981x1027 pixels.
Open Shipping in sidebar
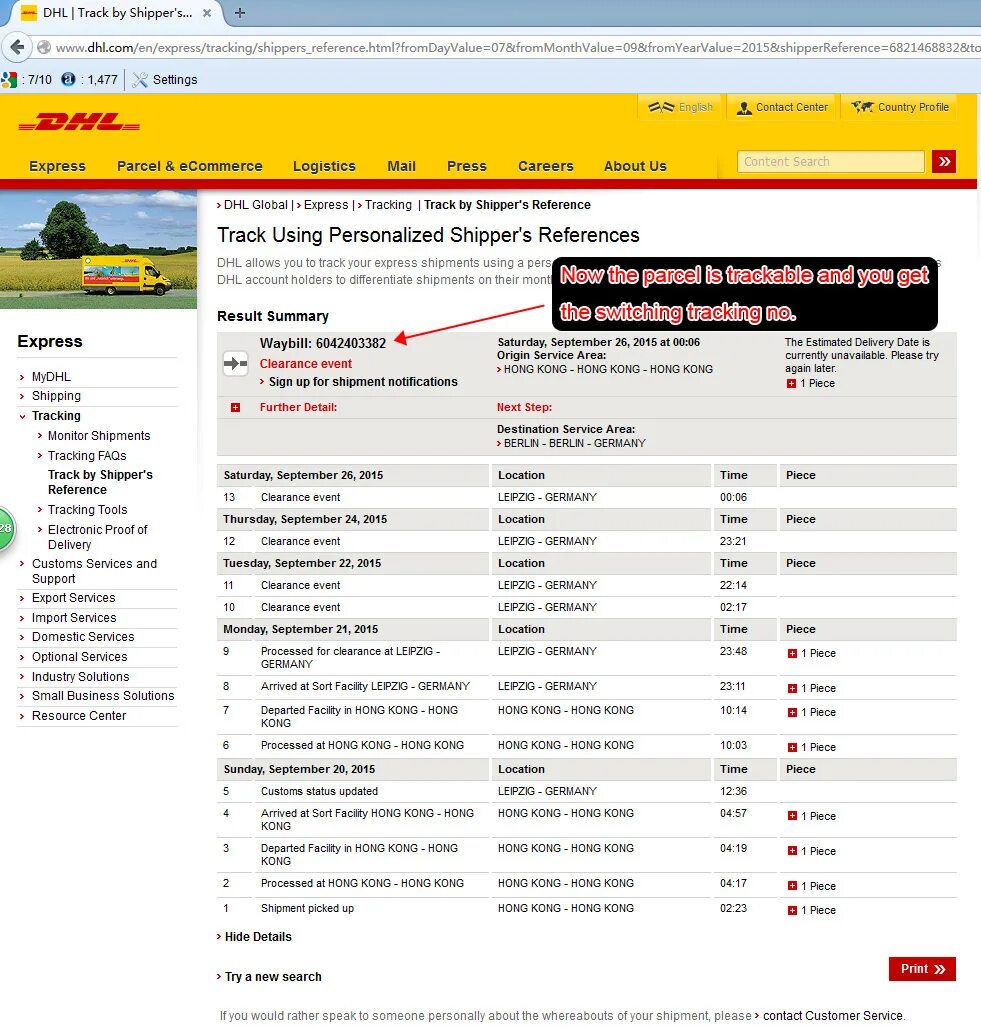[56, 396]
